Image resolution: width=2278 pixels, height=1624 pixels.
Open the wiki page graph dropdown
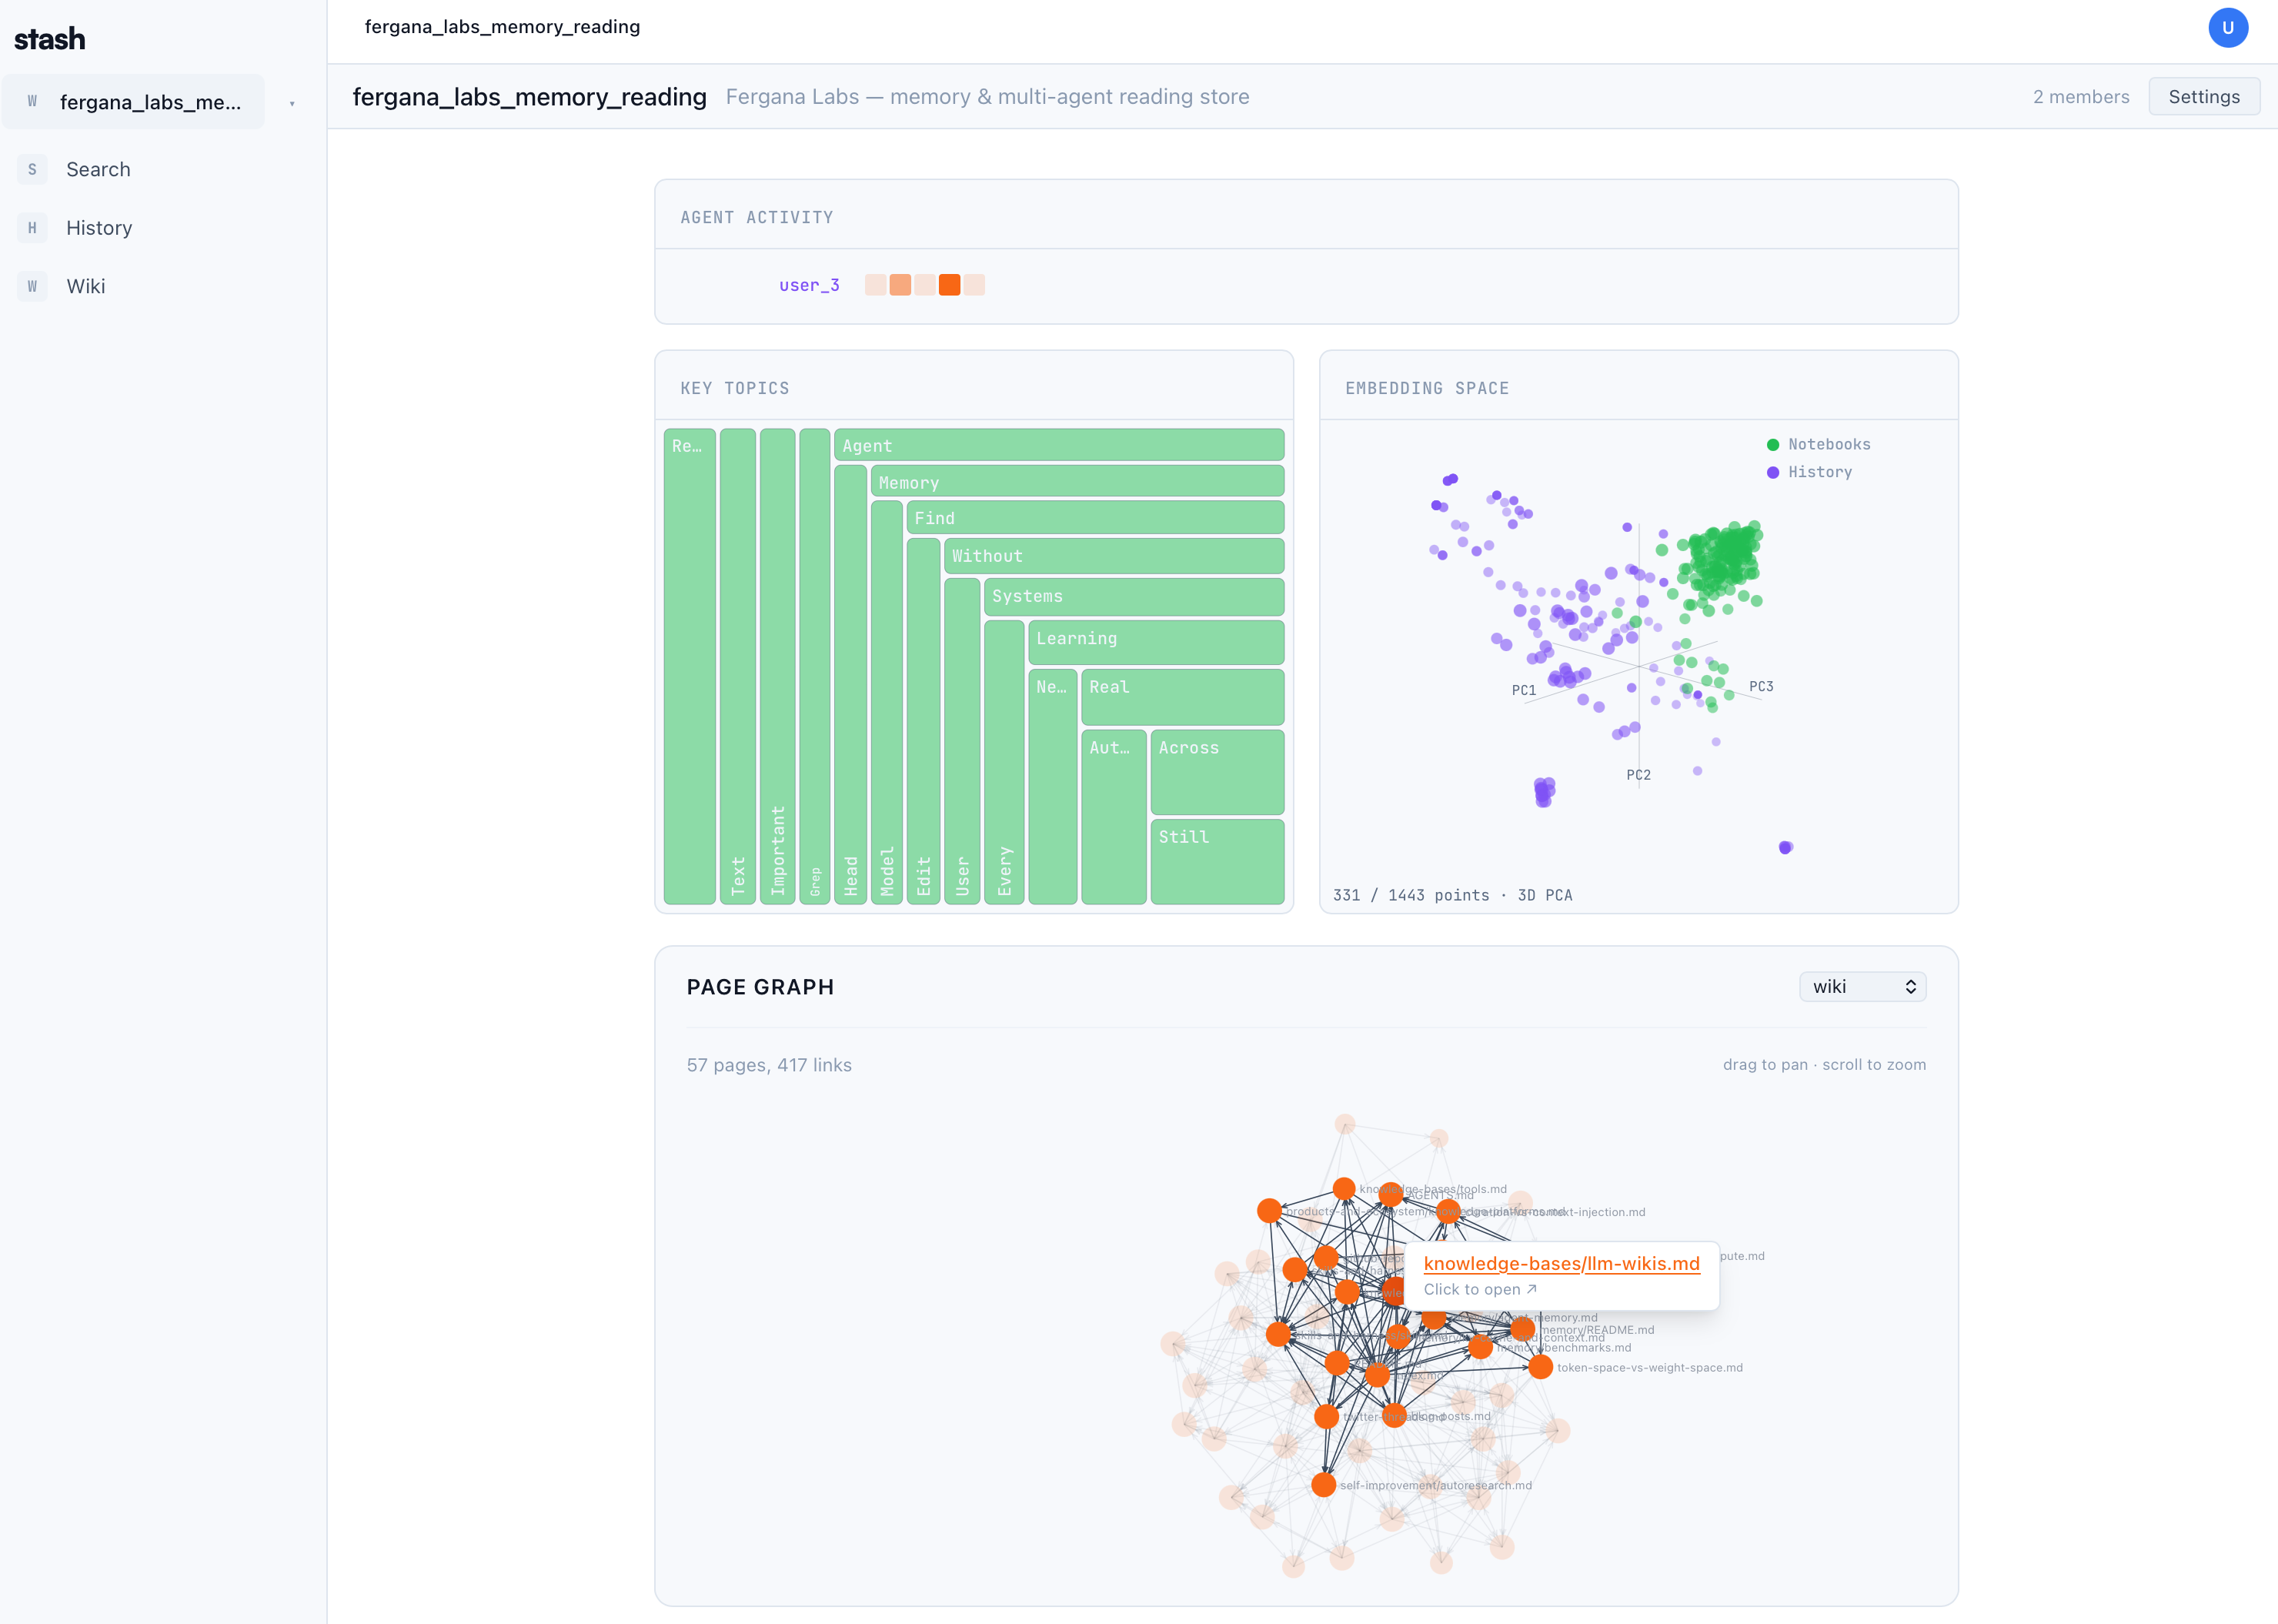click(1862, 987)
